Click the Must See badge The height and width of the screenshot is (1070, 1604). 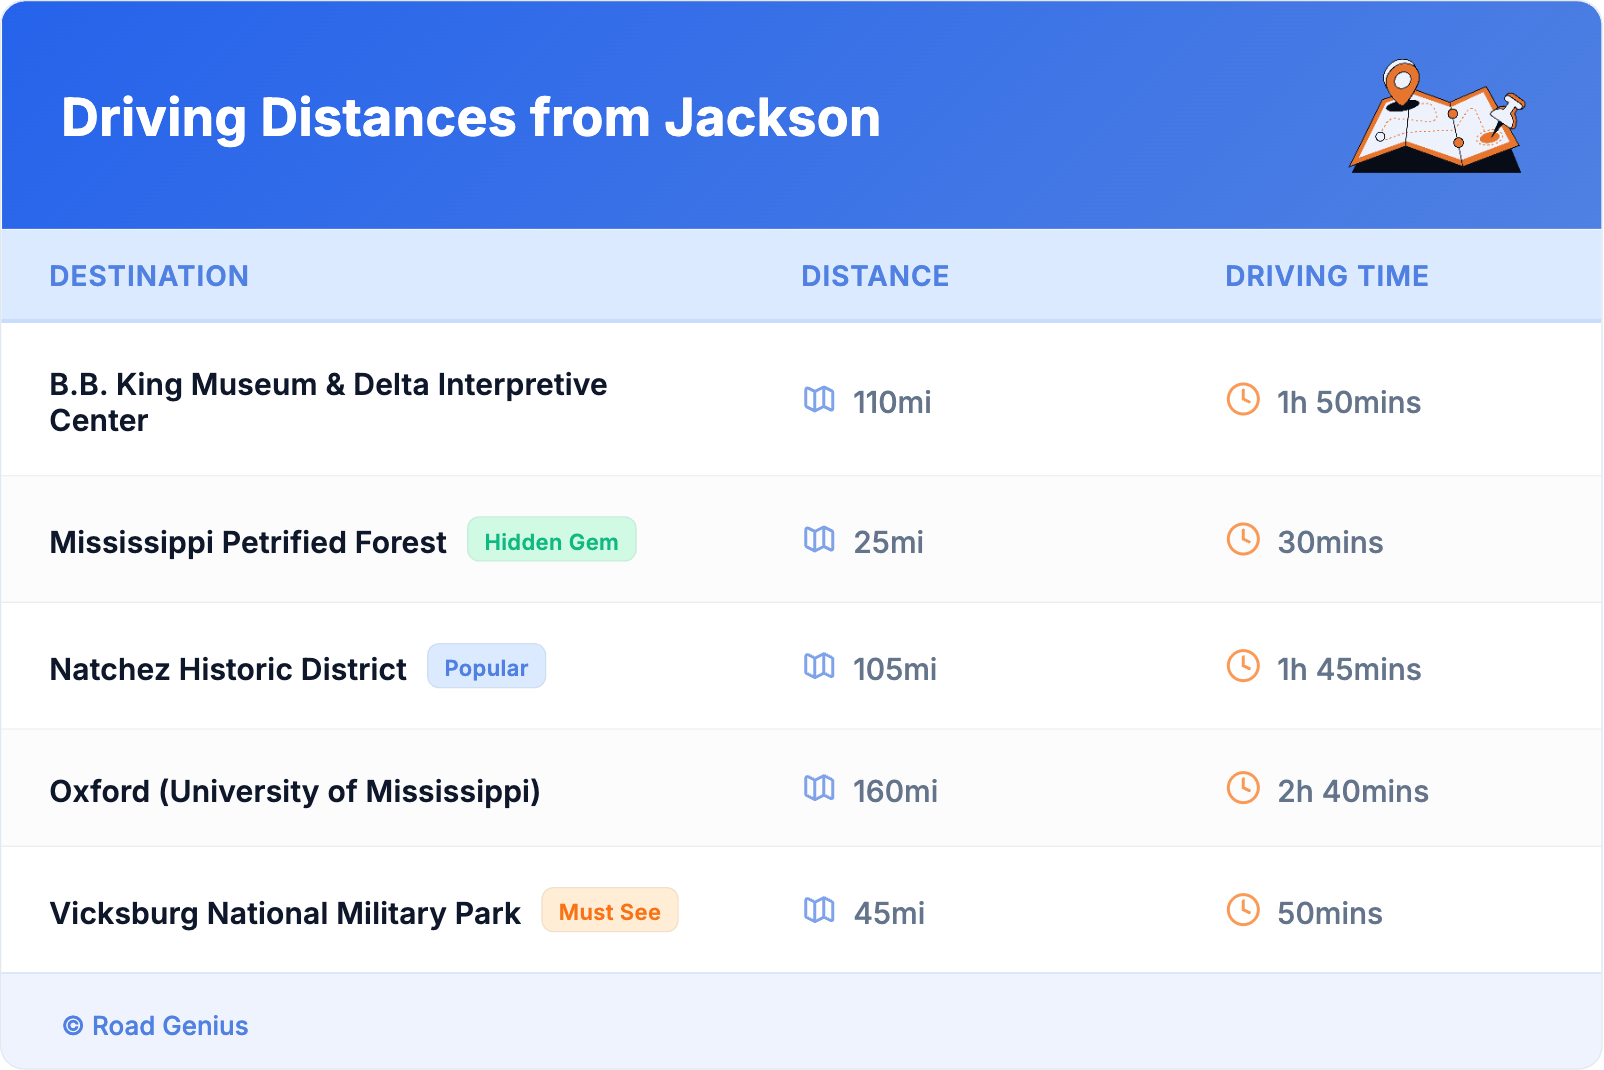point(609,911)
